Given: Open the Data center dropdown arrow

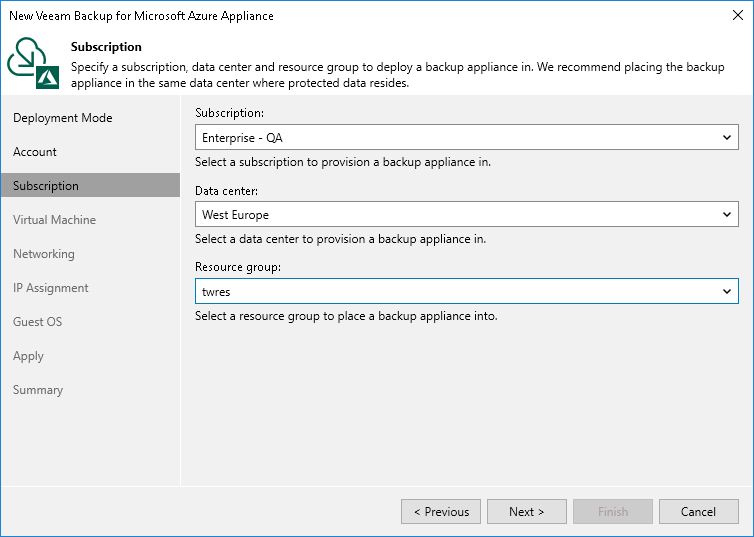Looking at the screenshot, I should click(727, 214).
